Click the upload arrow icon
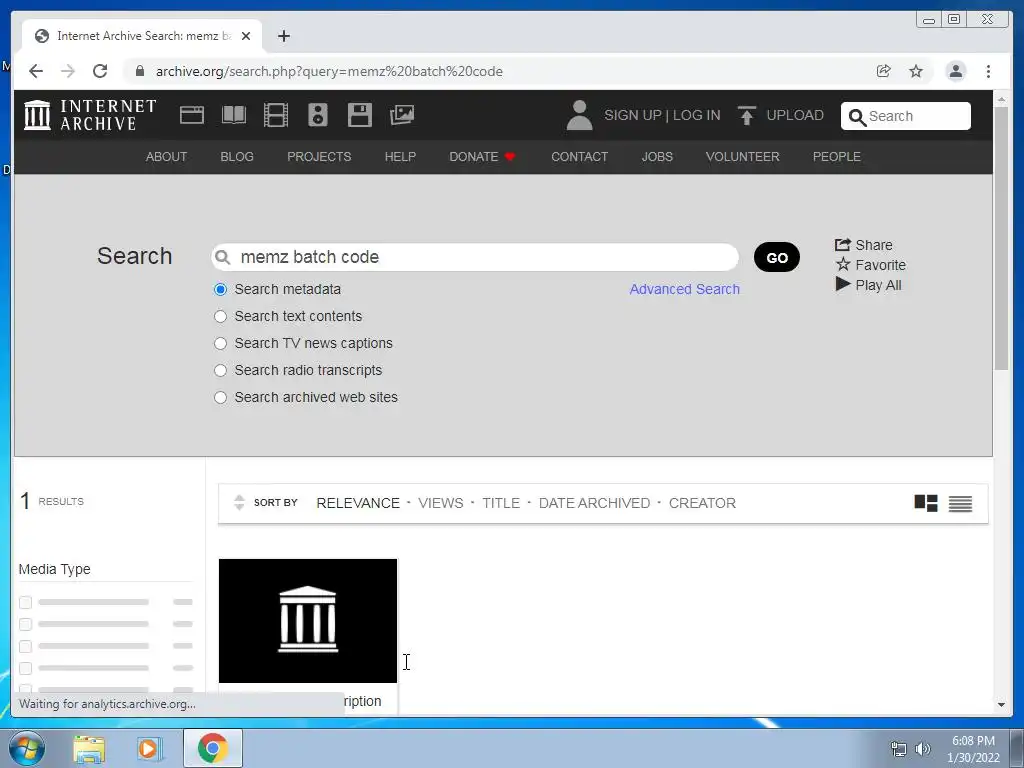1024x768 pixels. click(746, 116)
